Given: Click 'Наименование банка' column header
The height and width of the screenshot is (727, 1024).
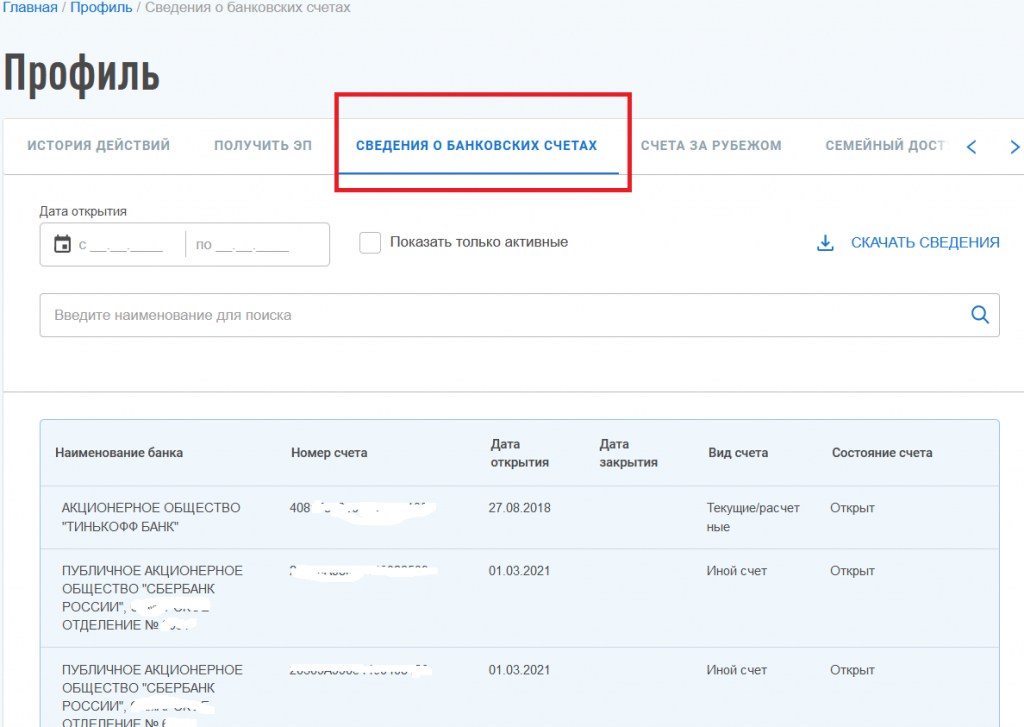Looking at the screenshot, I should point(119,453).
